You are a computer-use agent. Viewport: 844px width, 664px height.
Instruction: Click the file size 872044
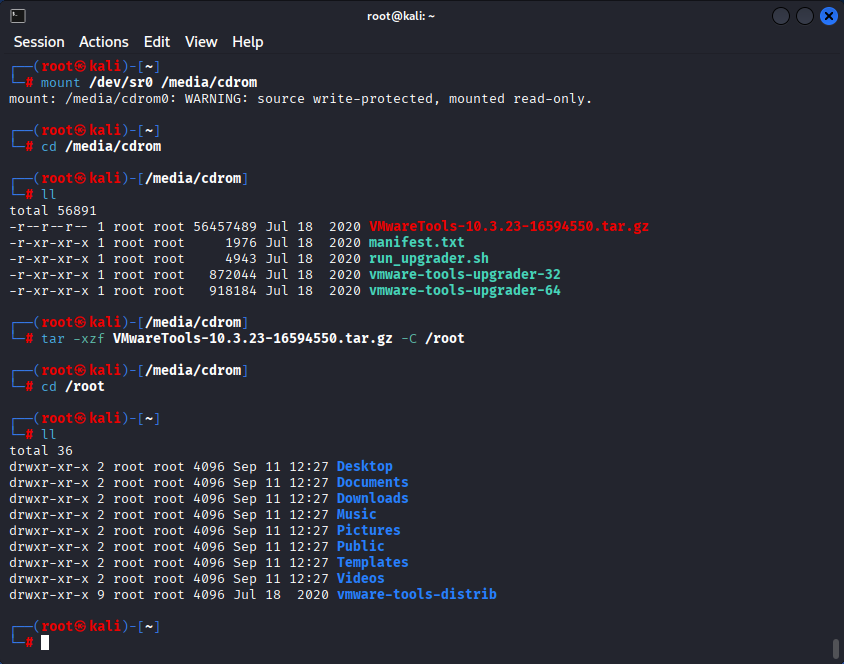(233, 275)
